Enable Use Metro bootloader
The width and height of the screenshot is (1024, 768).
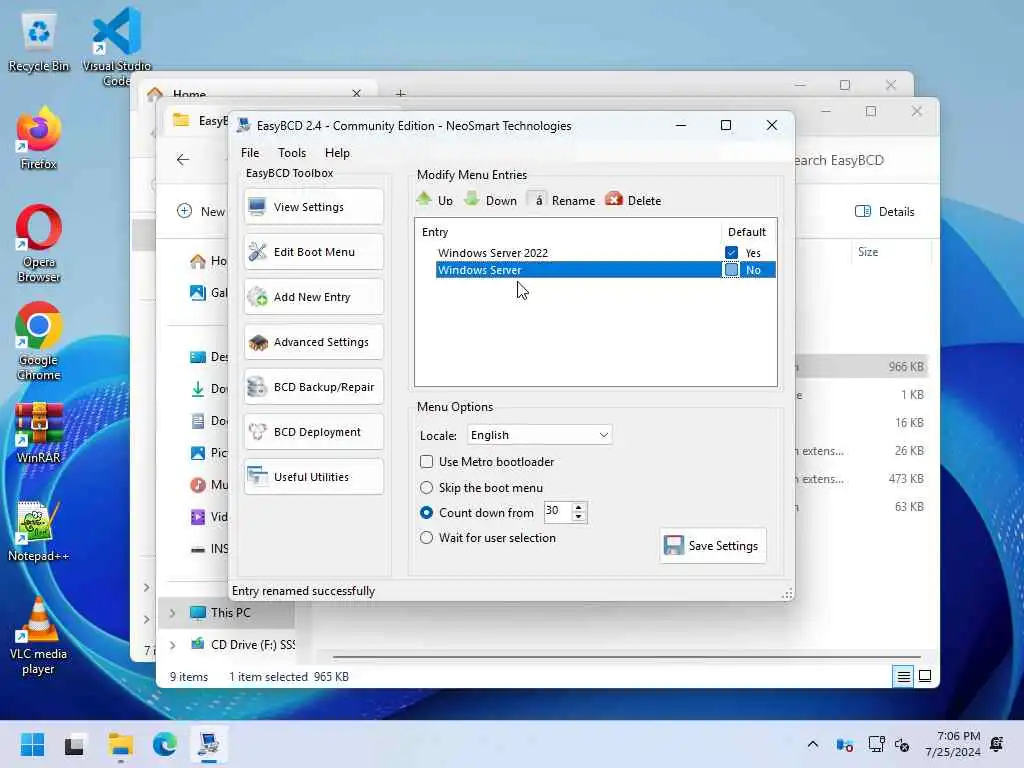click(x=426, y=462)
